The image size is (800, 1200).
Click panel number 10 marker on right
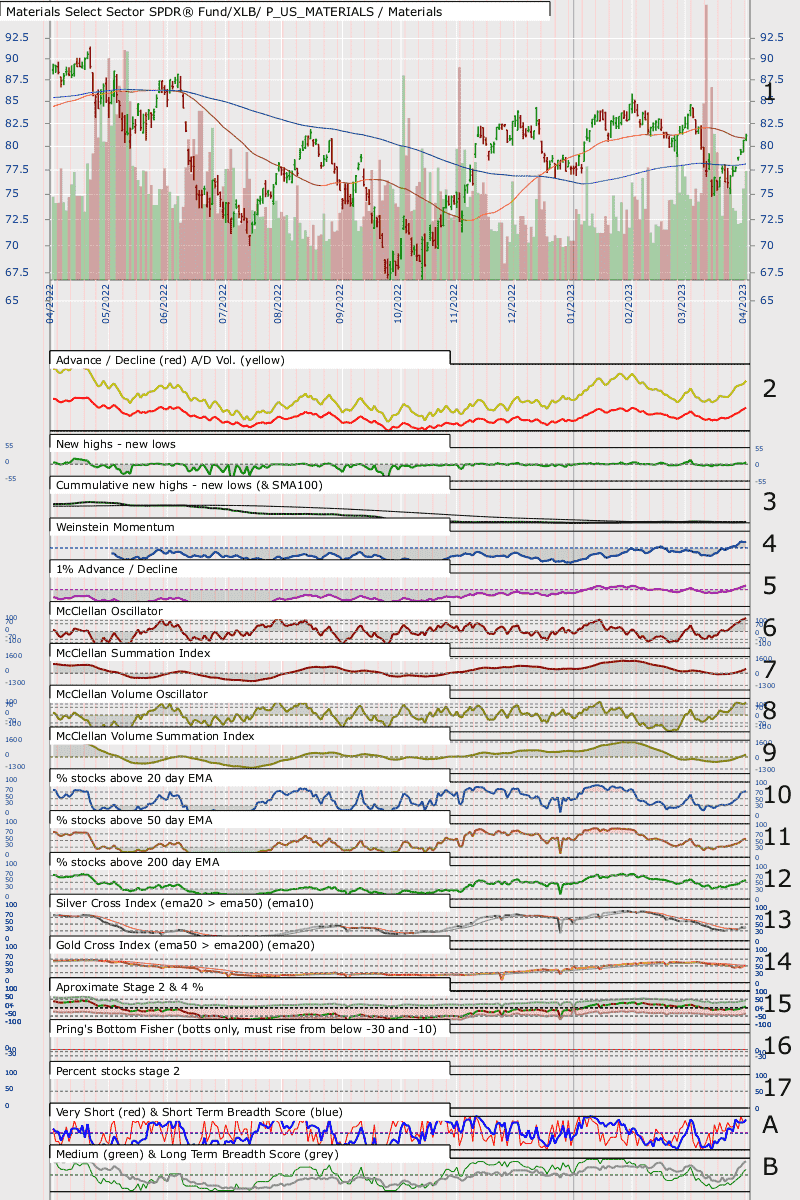coord(778,794)
